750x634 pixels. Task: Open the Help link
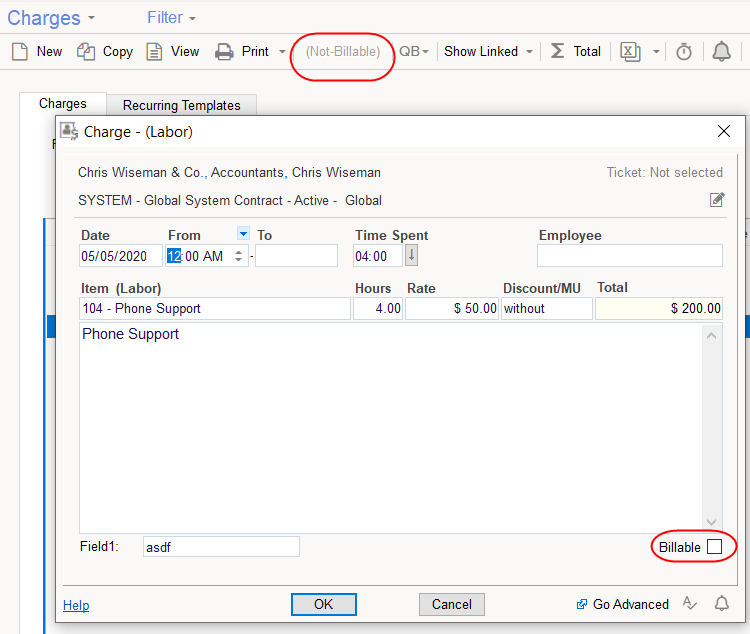click(76, 605)
